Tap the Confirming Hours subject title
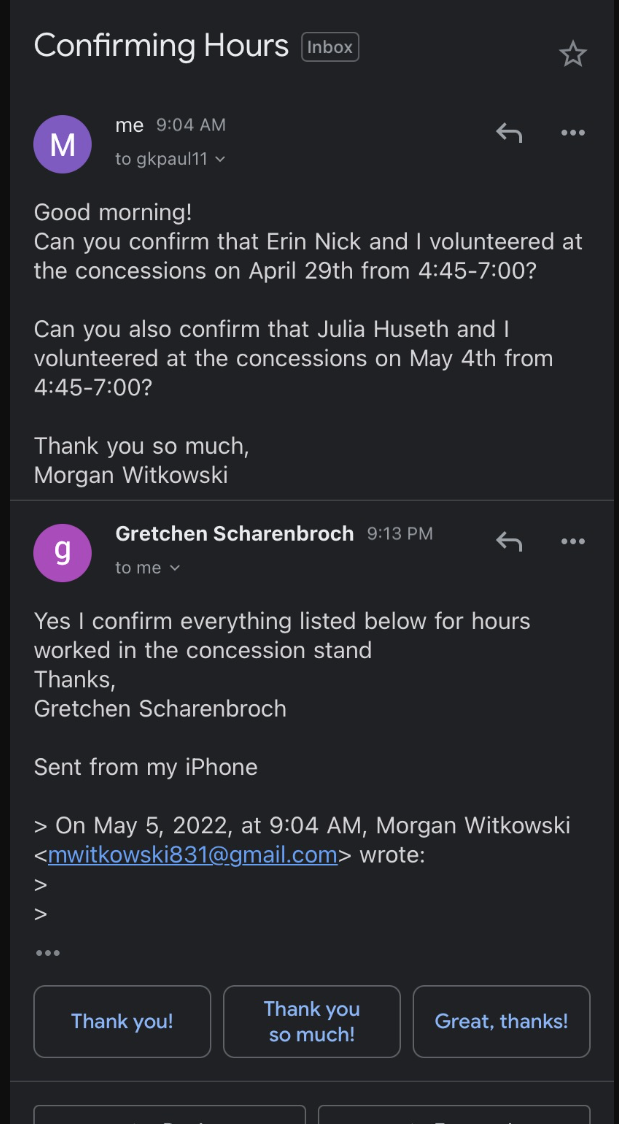 pyautogui.click(x=161, y=46)
